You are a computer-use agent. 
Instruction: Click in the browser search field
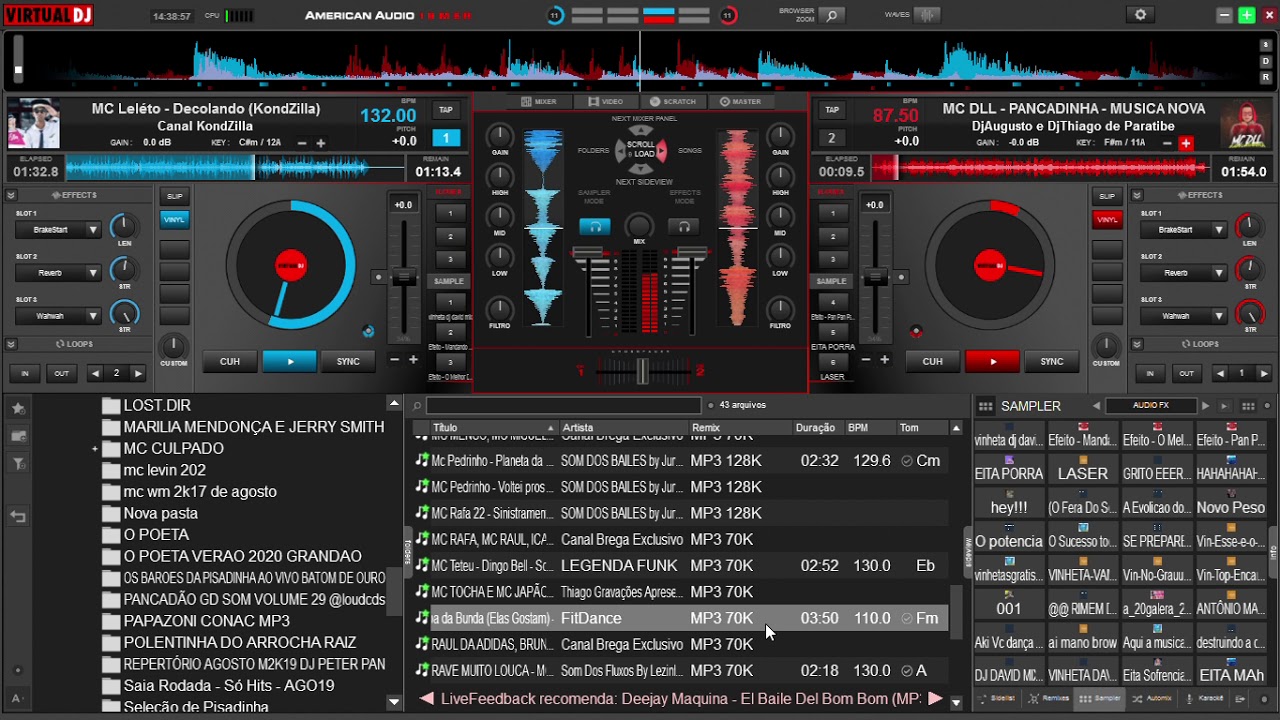(564, 405)
